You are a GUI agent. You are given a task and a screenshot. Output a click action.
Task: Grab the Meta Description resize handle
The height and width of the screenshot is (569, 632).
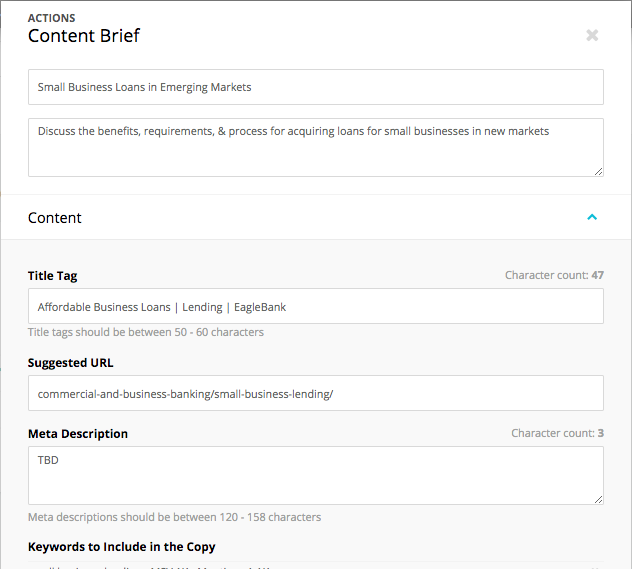tap(599, 500)
